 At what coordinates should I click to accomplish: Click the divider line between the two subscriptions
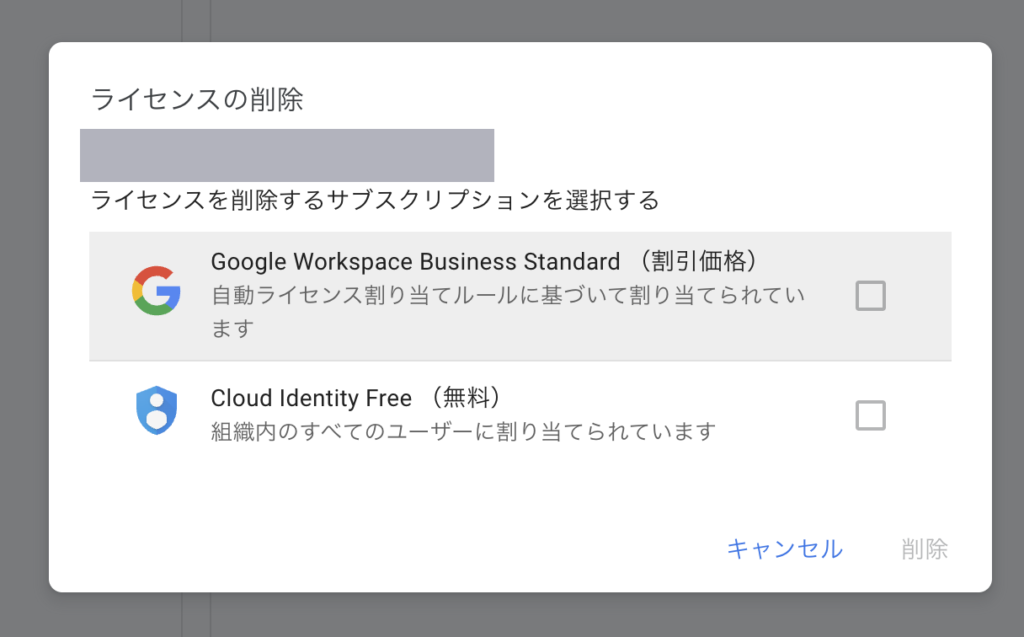520,361
